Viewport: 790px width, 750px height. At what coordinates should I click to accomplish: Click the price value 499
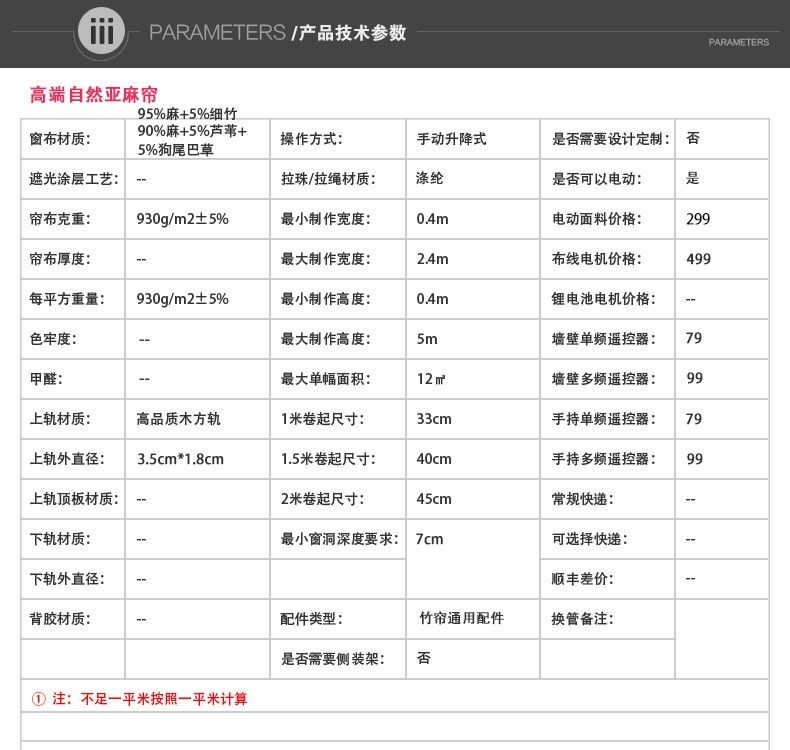698,259
